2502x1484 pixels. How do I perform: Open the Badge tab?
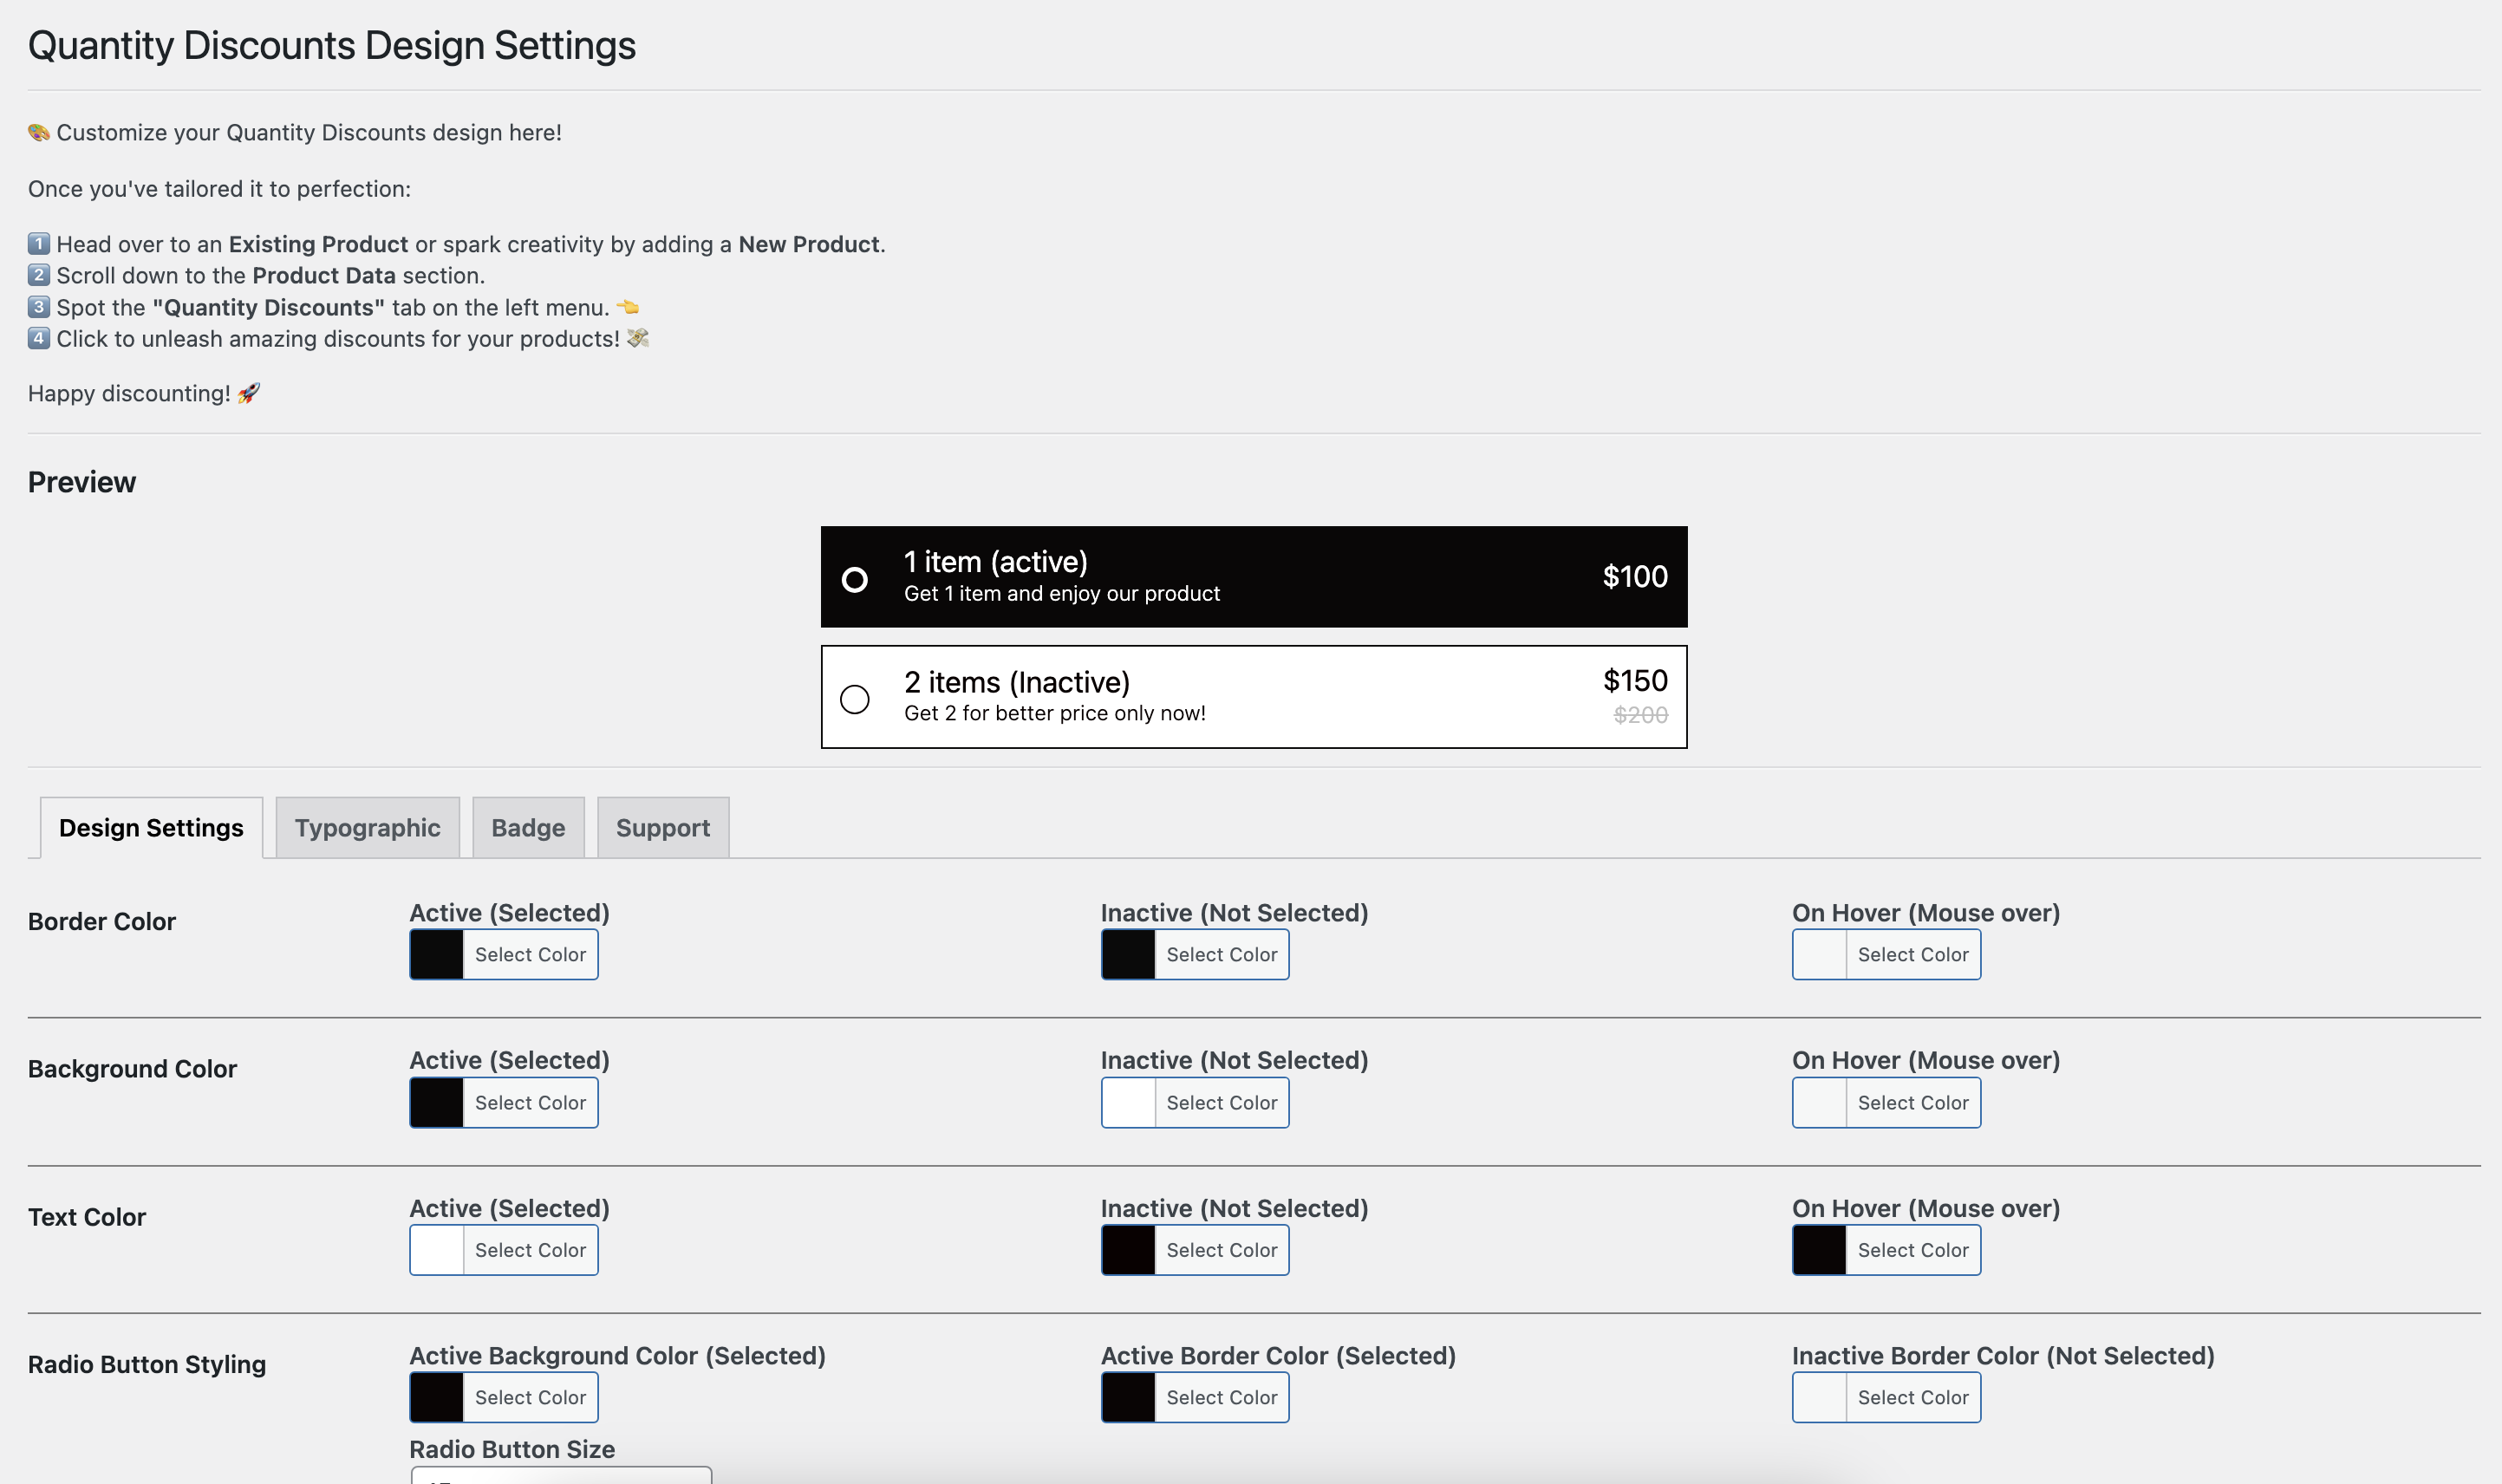click(526, 827)
